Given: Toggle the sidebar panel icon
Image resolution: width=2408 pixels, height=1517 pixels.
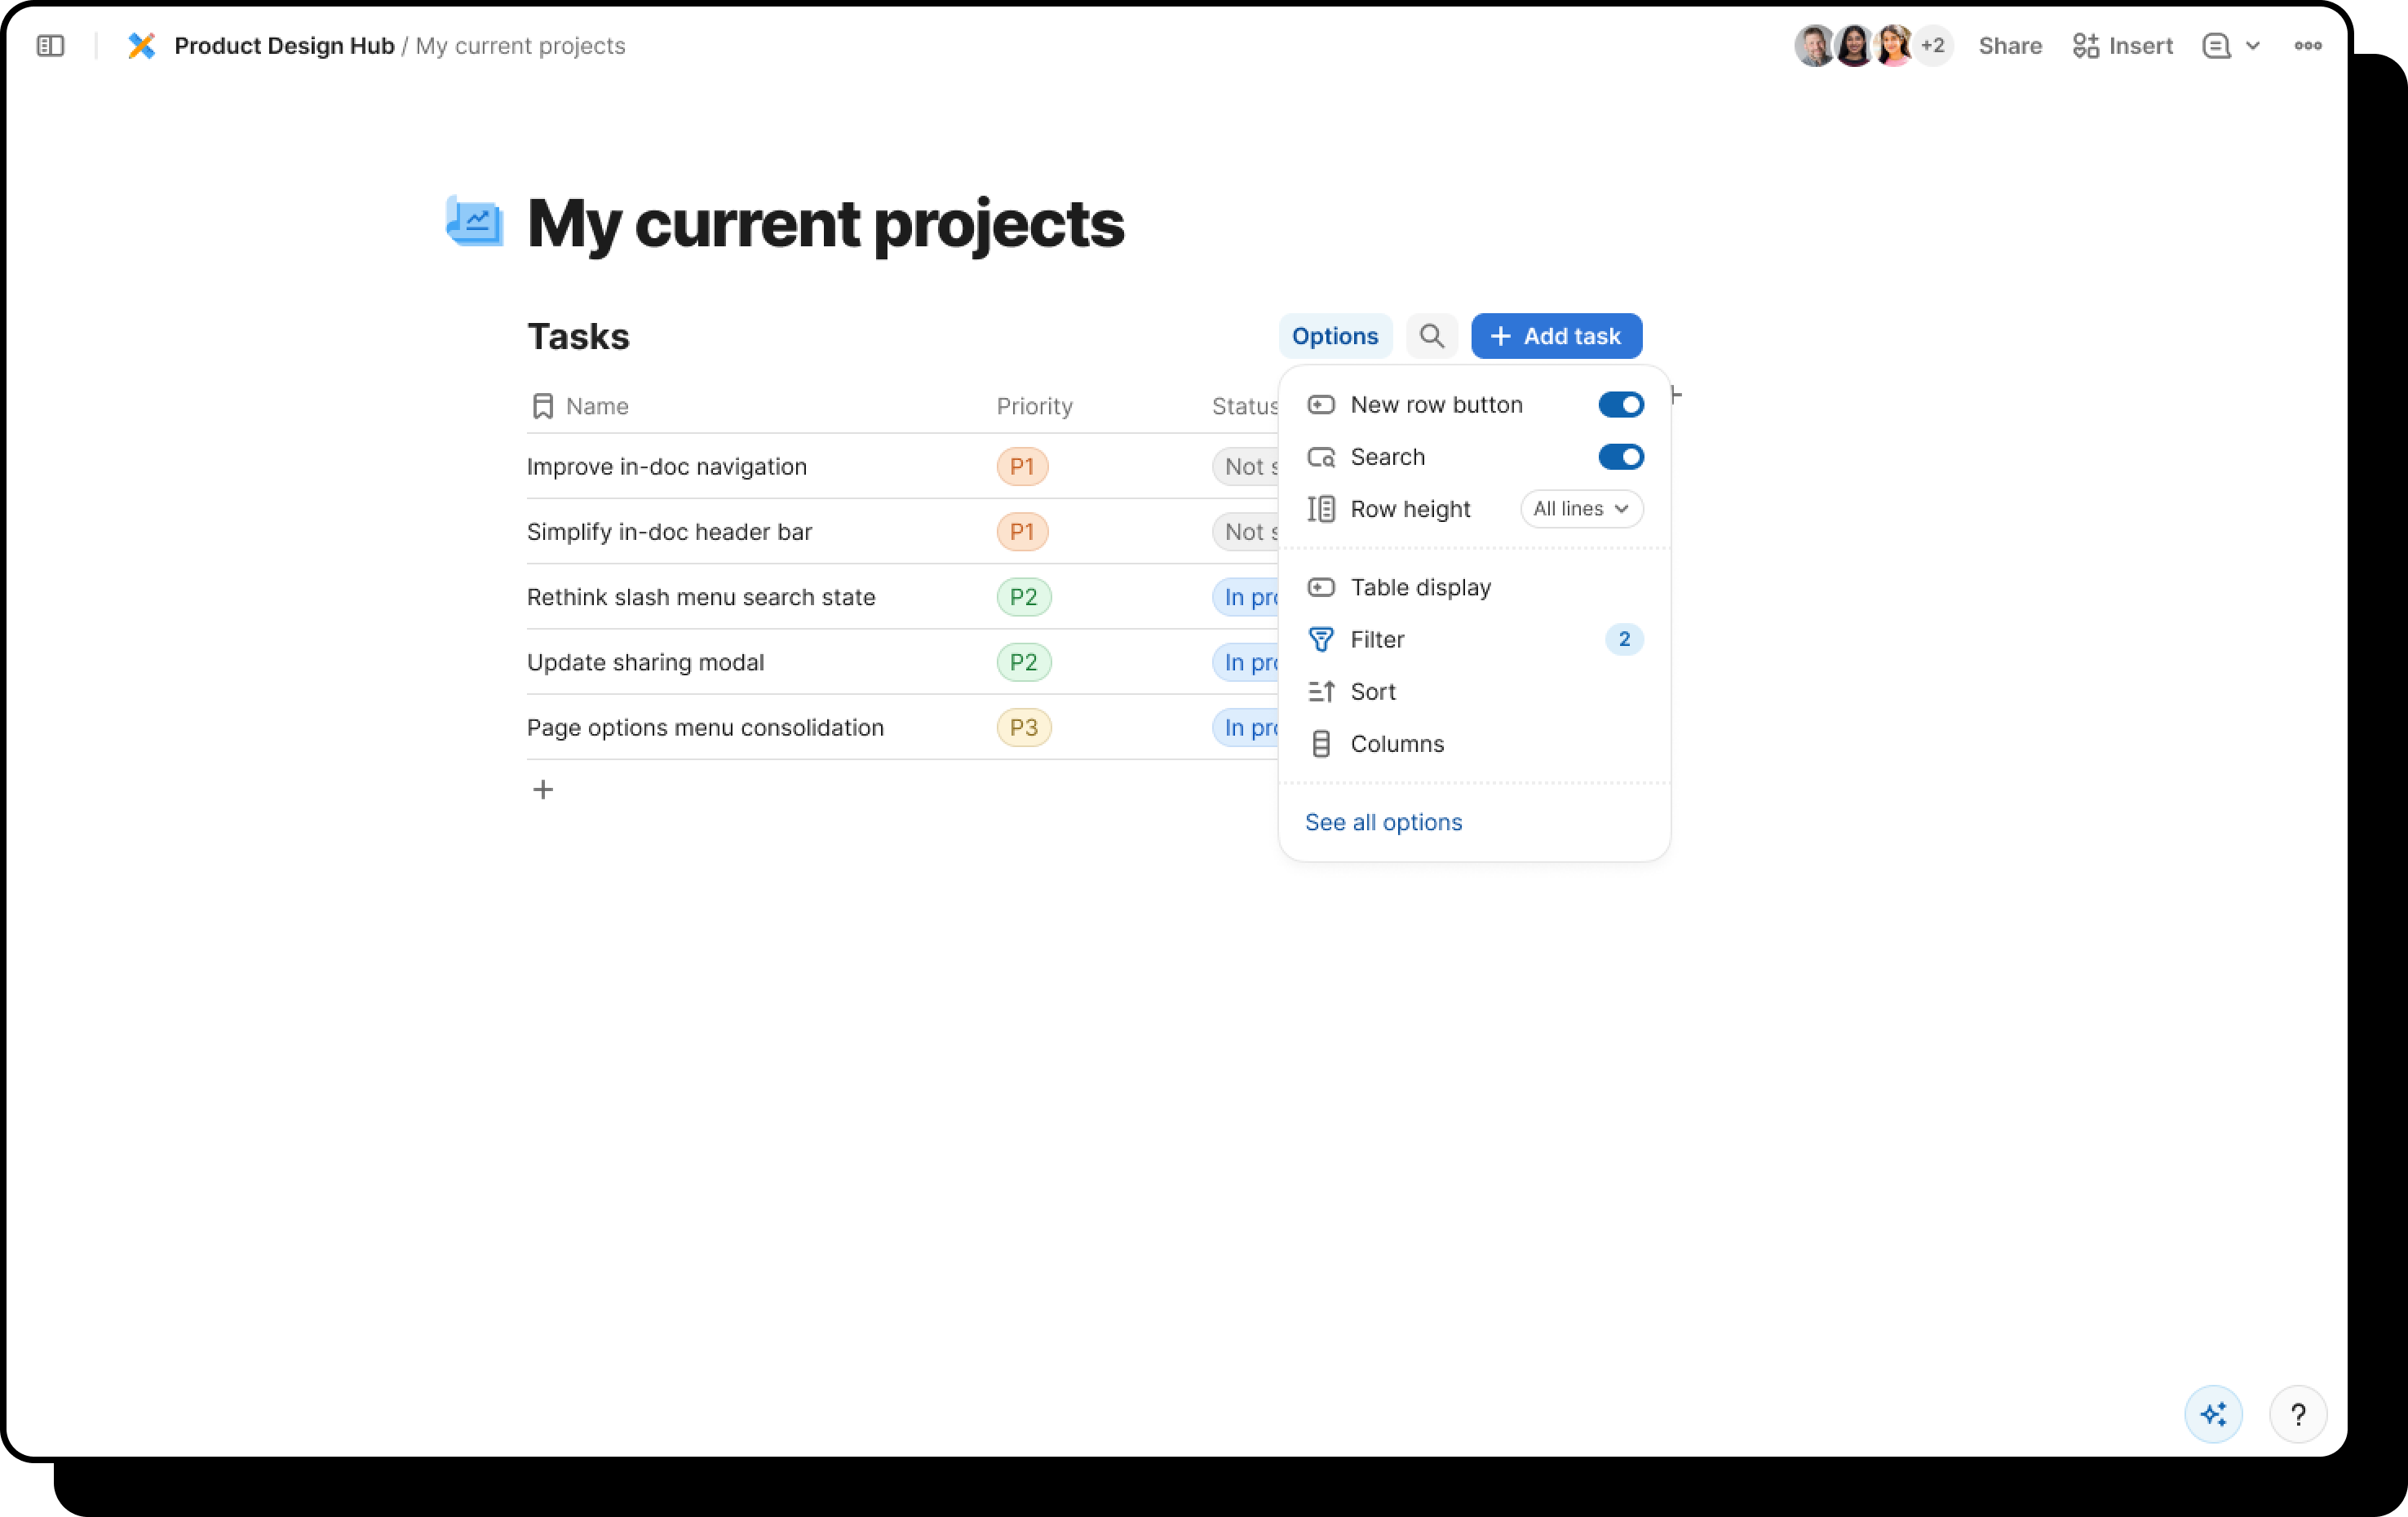Looking at the screenshot, I should (x=50, y=46).
